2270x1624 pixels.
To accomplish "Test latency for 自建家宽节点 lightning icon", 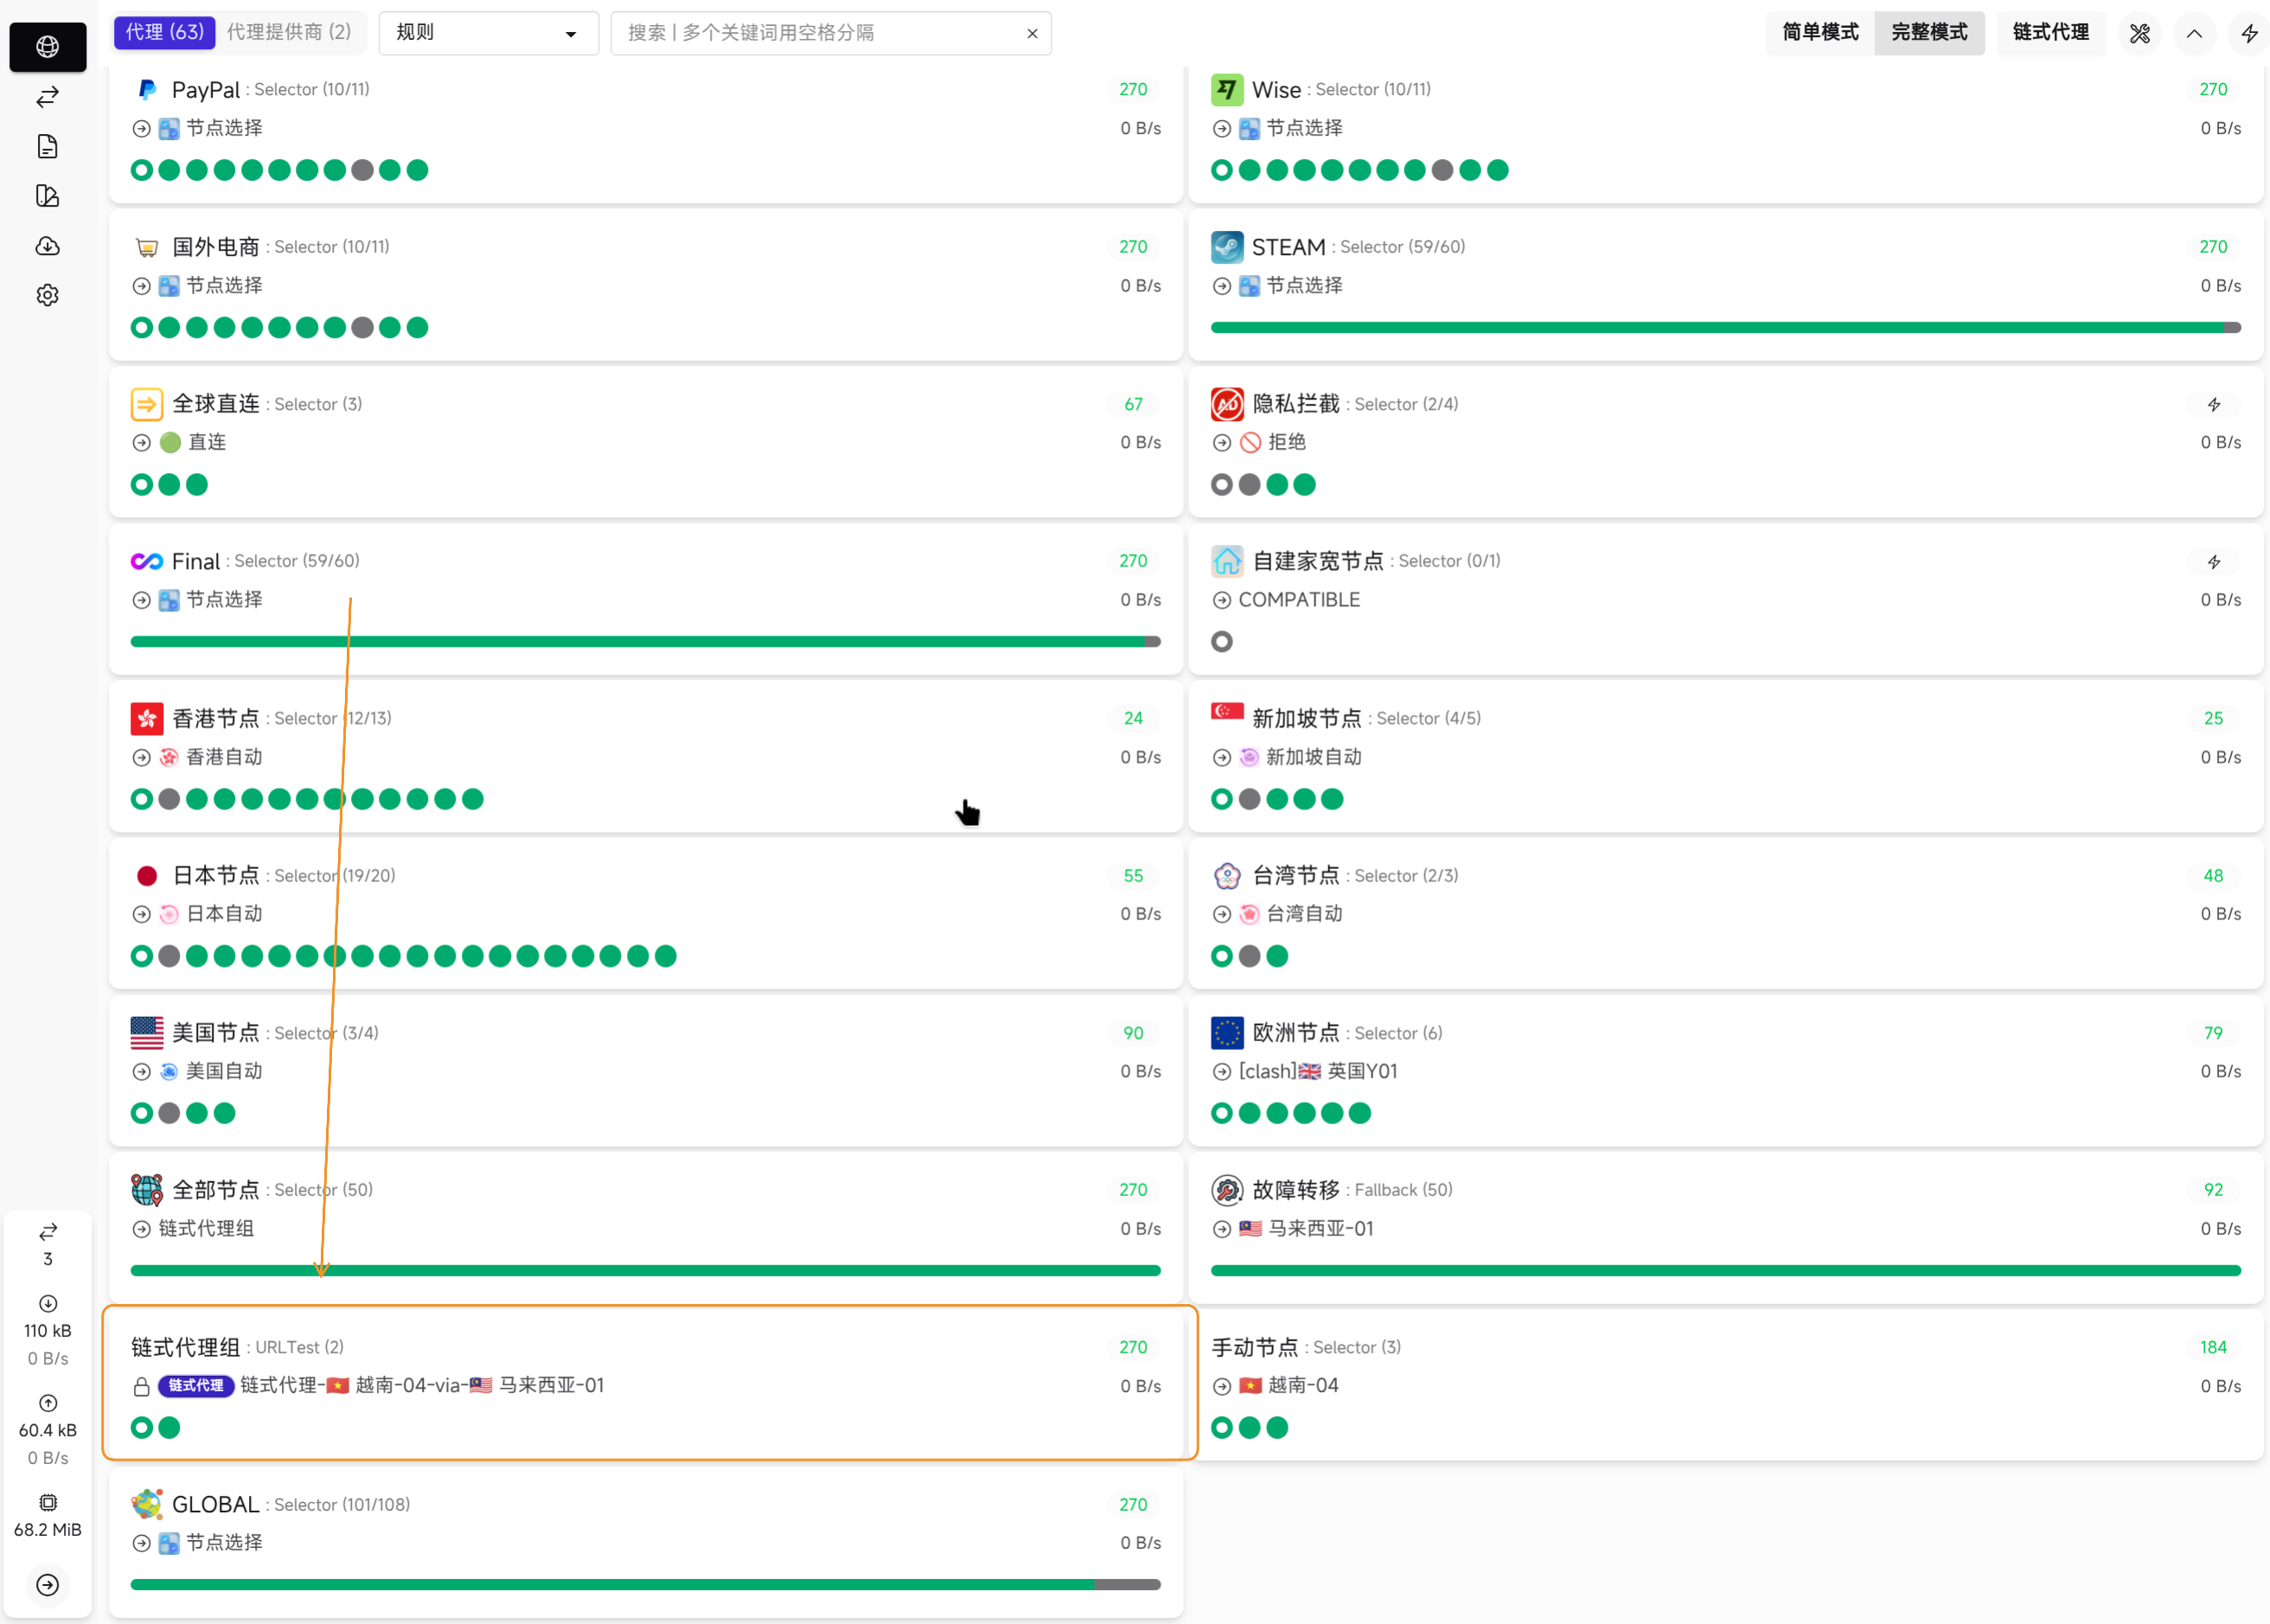I will click(x=2213, y=561).
